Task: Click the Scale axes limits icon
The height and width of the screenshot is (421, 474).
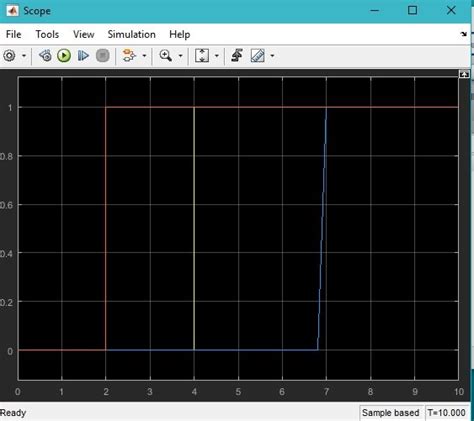Action: 202,55
